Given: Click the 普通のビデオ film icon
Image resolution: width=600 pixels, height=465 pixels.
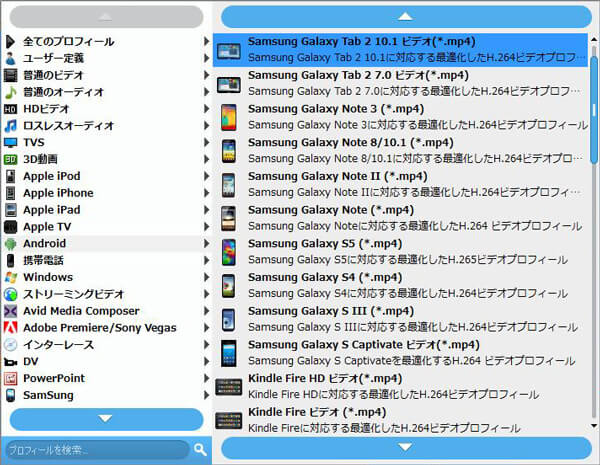Looking at the screenshot, I should coord(10,75).
